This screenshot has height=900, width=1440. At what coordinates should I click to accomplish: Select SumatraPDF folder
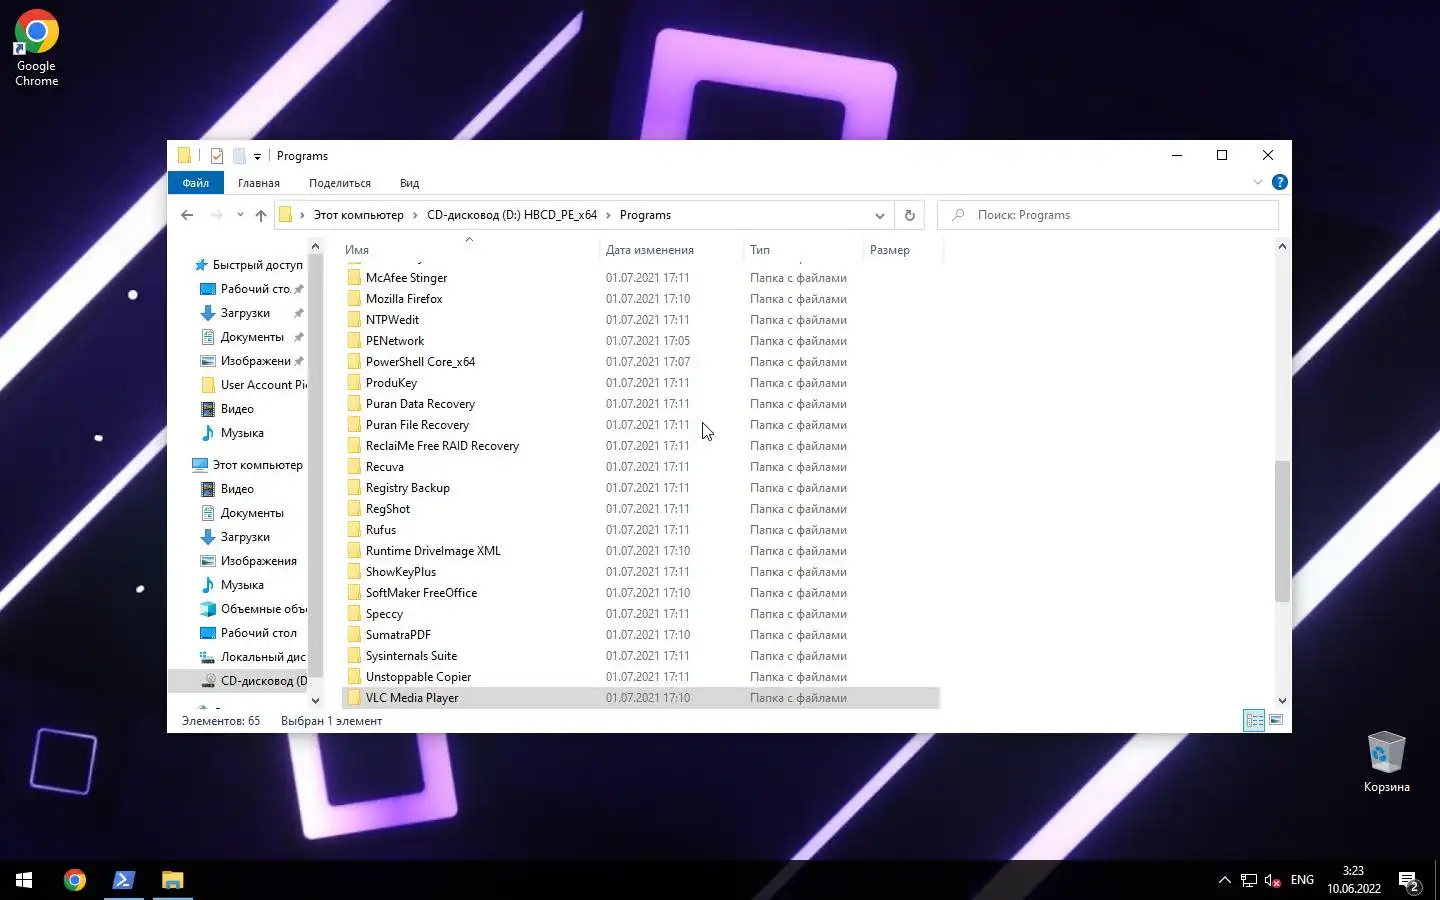tap(398, 635)
